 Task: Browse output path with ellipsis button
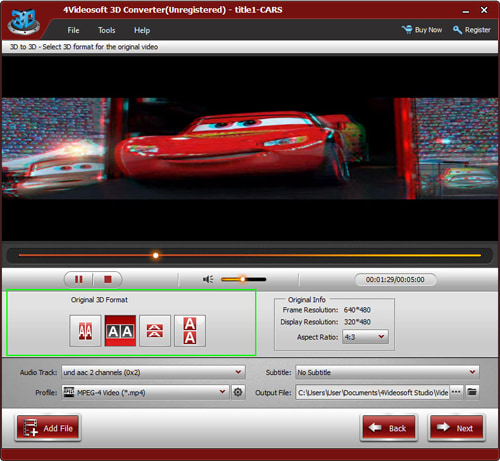tap(456, 392)
